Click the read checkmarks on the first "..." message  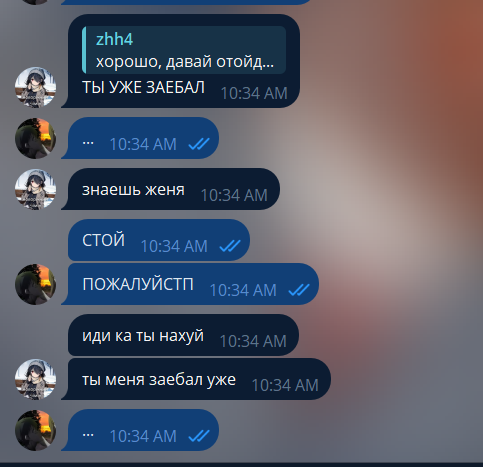pos(199,144)
